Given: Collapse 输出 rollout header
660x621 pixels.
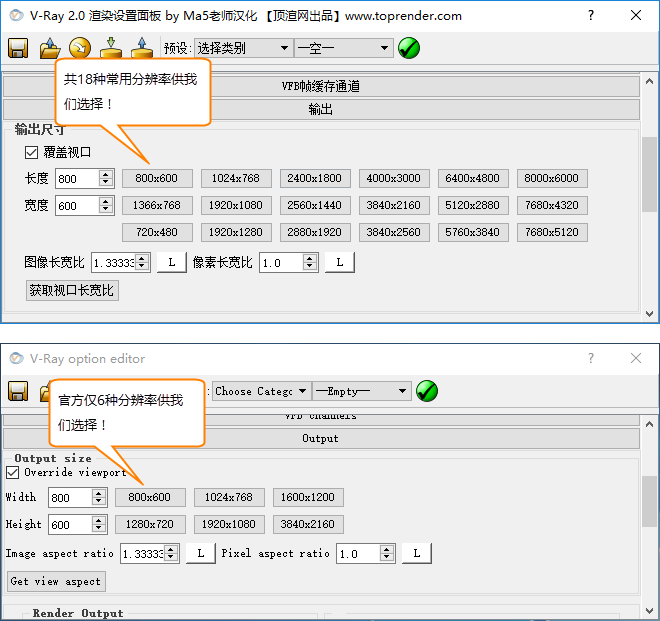Looking at the screenshot, I should tap(321, 109).
